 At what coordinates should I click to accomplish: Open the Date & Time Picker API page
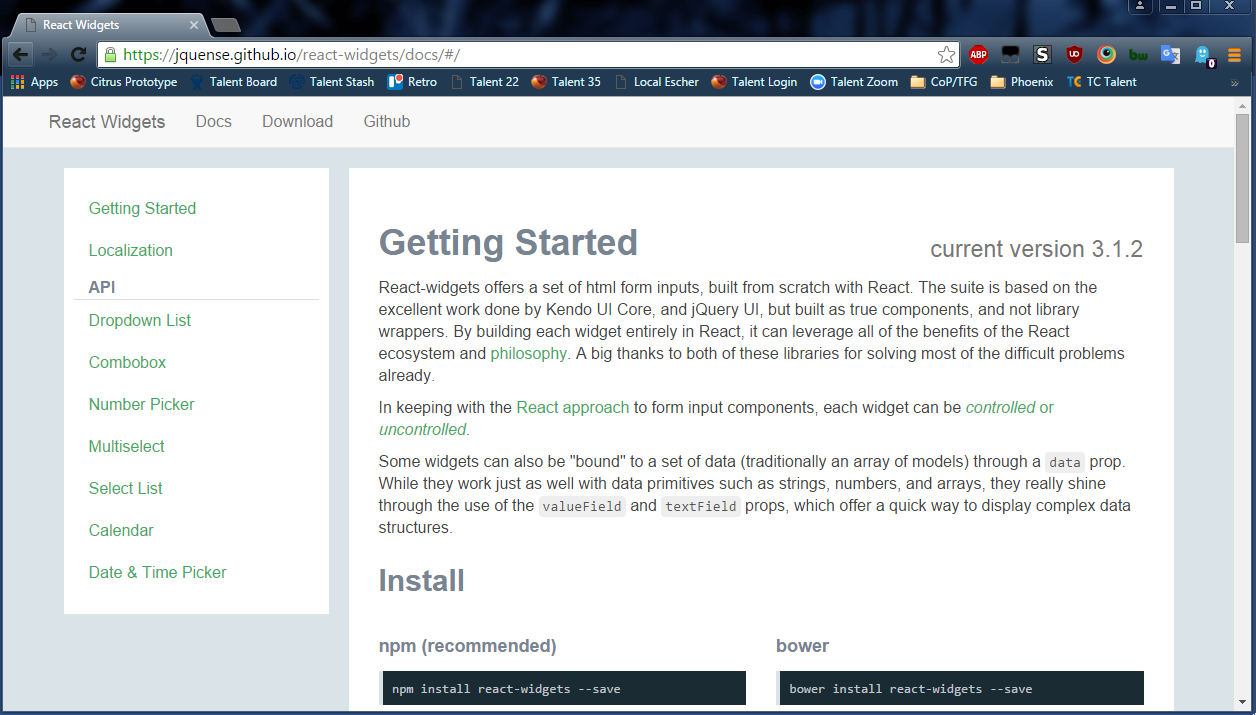tap(157, 572)
